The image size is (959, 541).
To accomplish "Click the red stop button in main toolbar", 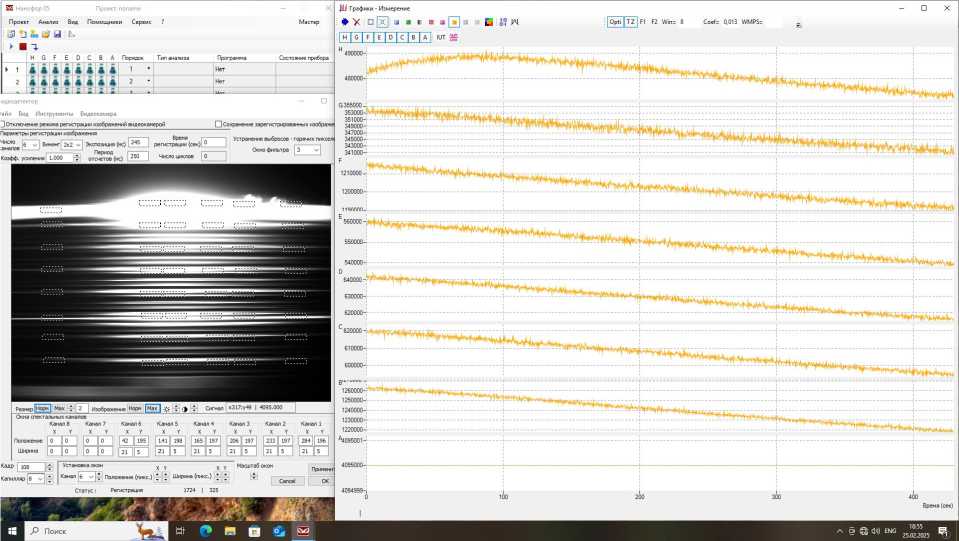I will [x=23, y=46].
